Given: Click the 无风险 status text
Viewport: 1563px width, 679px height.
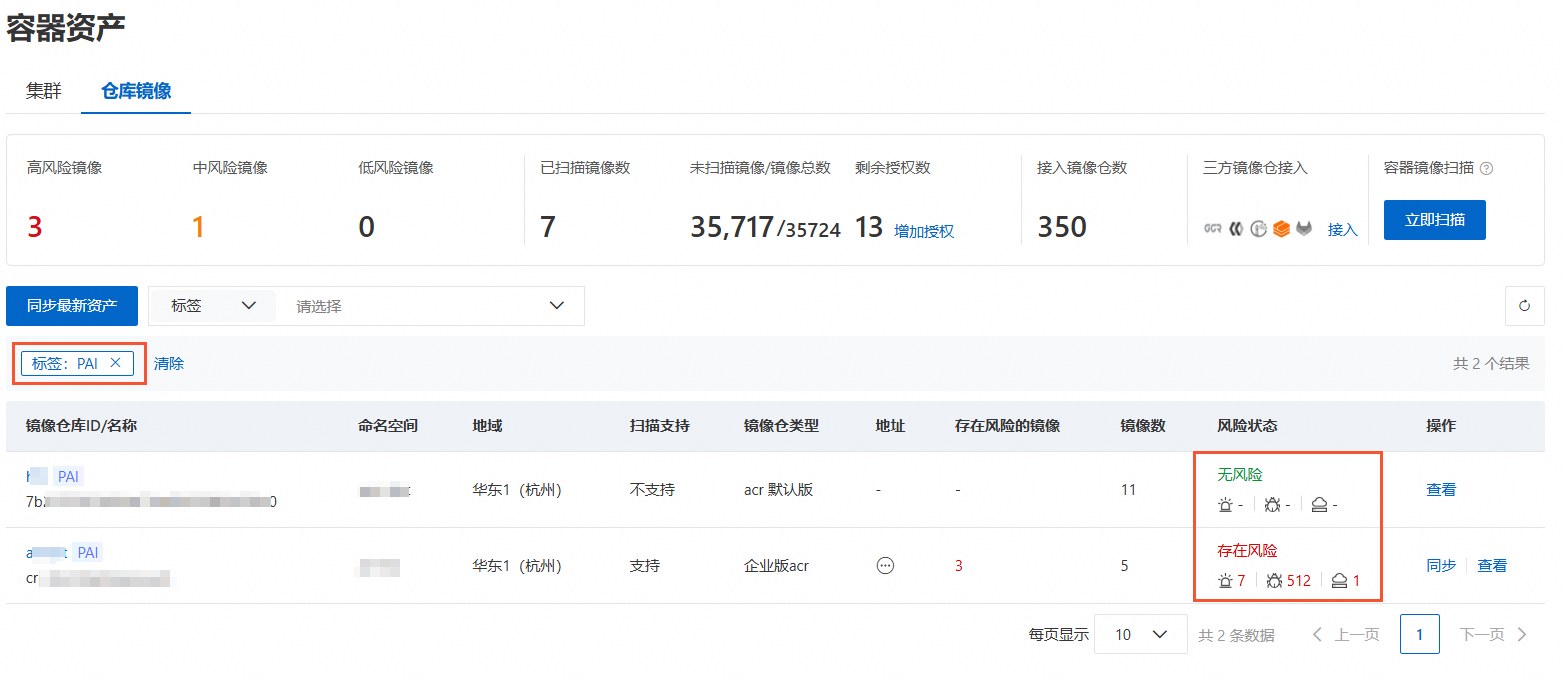Looking at the screenshot, I should pos(1240,474).
